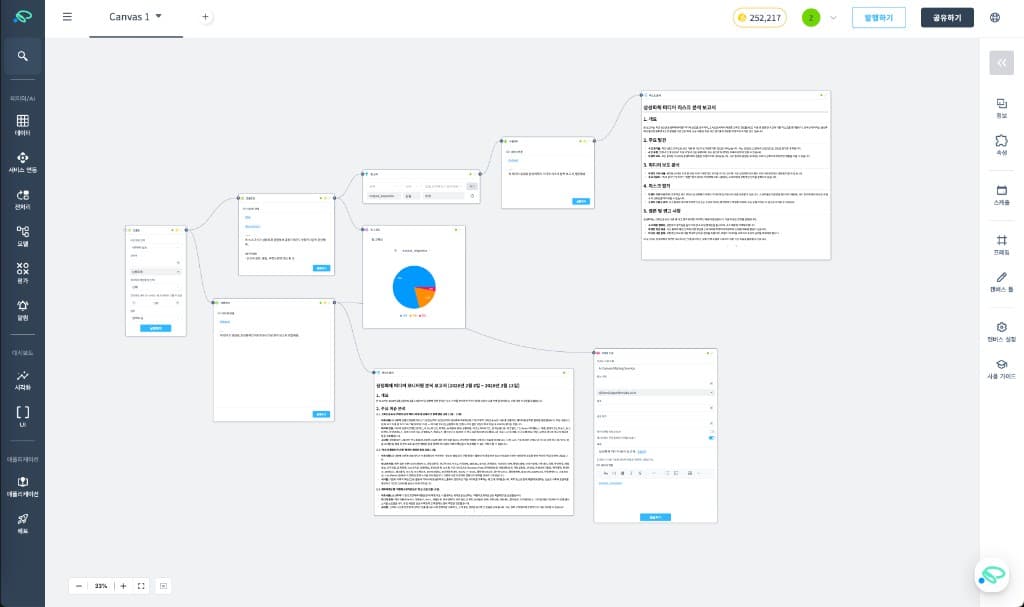The image size is (1024, 607).
Task: Collapse the right side panel with chevrons
Action: [1001, 62]
